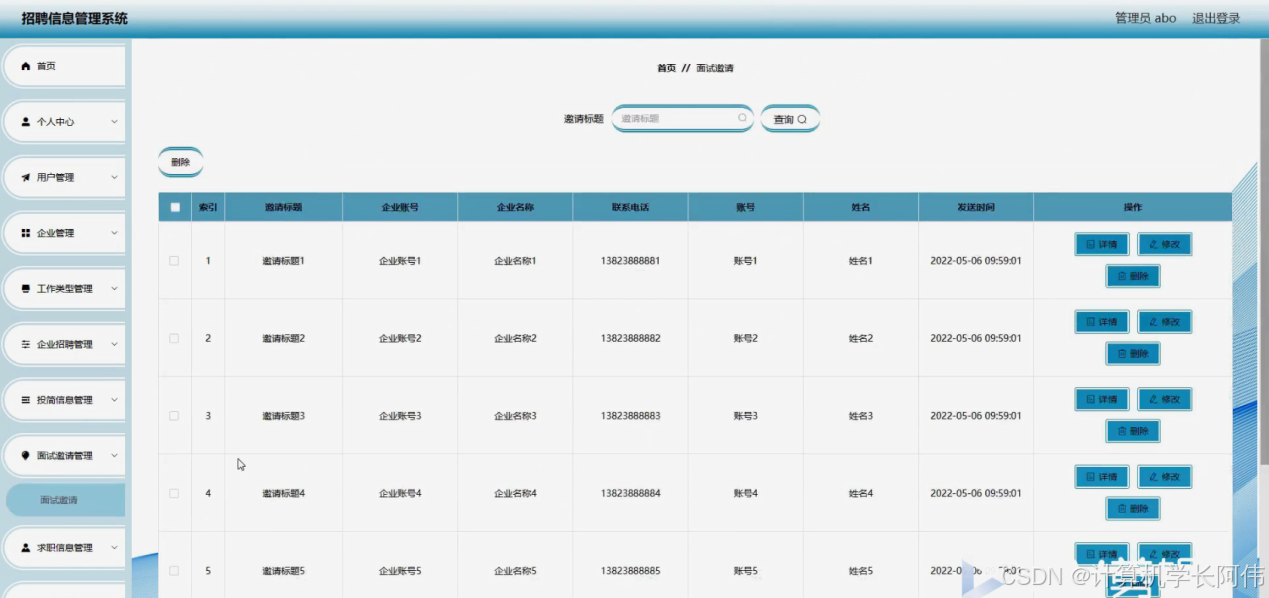Click the icon beside 企业招聘管理

pos(26,344)
